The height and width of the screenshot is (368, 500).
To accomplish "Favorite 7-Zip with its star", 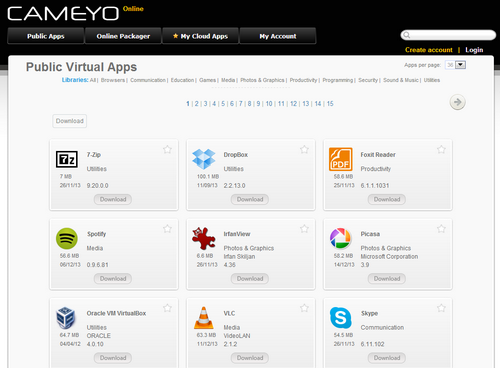I will click(167, 149).
